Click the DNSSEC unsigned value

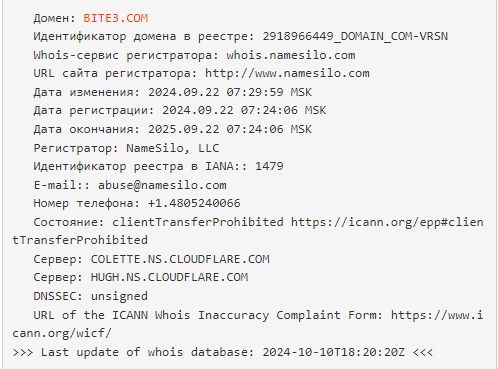click(x=119, y=296)
